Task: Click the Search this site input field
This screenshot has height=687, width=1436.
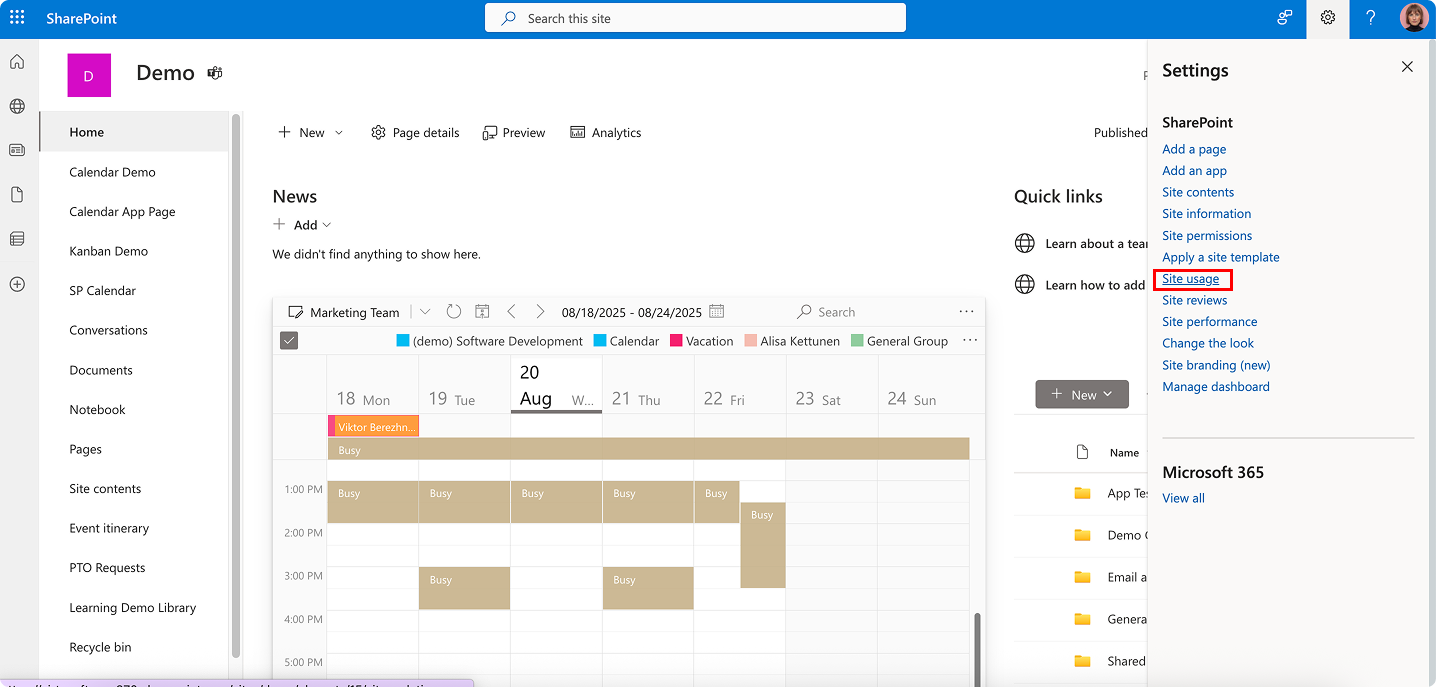Action: pos(695,17)
